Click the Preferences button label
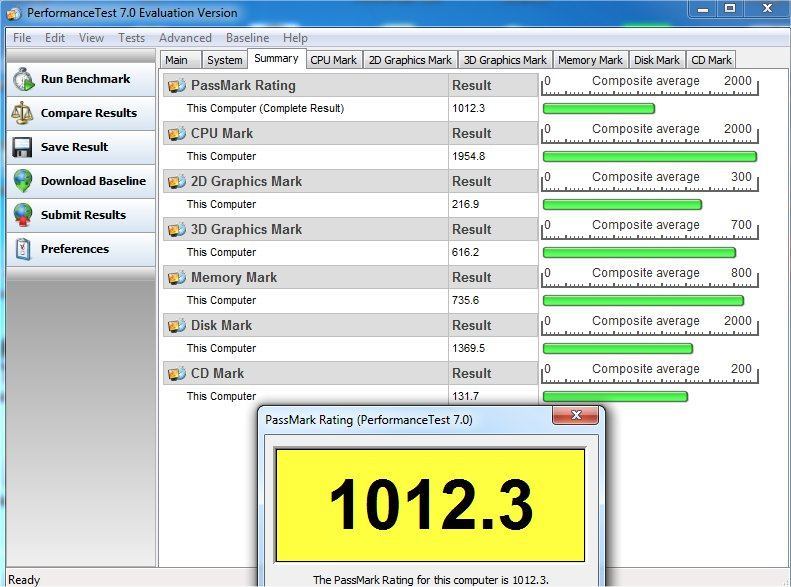The image size is (791, 587). pyautogui.click(x=75, y=249)
